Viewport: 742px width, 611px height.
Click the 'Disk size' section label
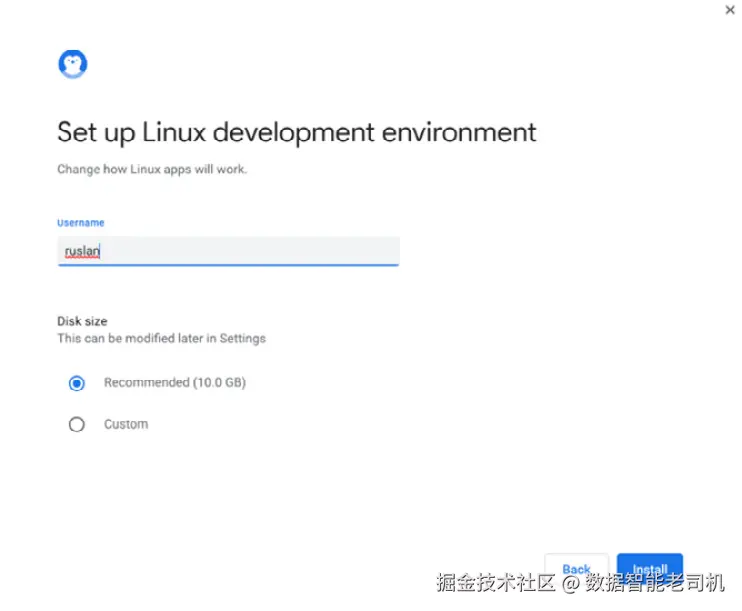click(82, 321)
